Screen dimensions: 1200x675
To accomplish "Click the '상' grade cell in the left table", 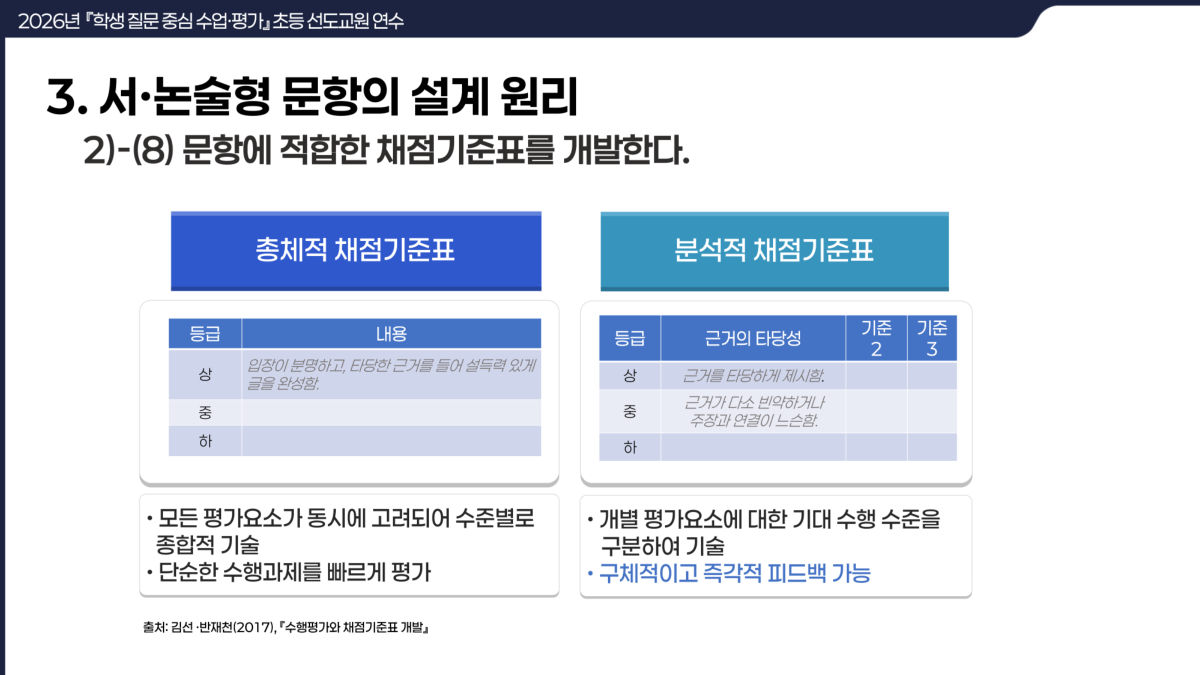I will point(205,374).
